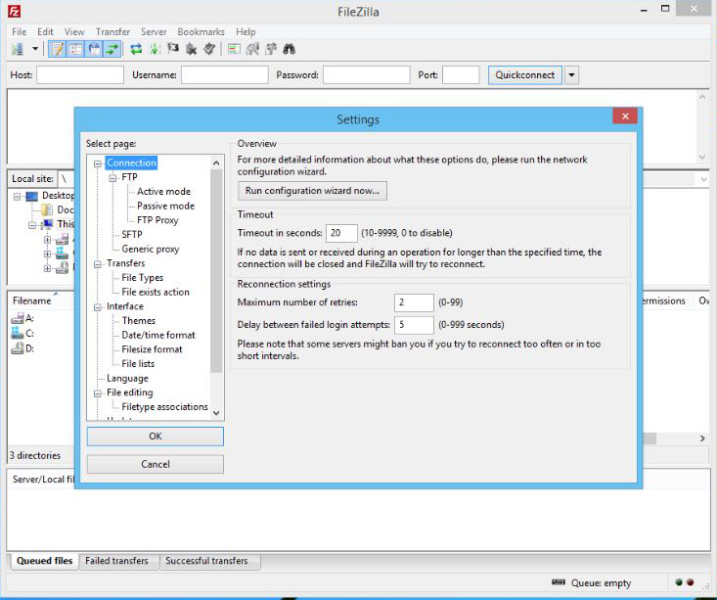Open the directory listing filters icon
The height and width of the screenshot is (600, 717).
[234, 48]
